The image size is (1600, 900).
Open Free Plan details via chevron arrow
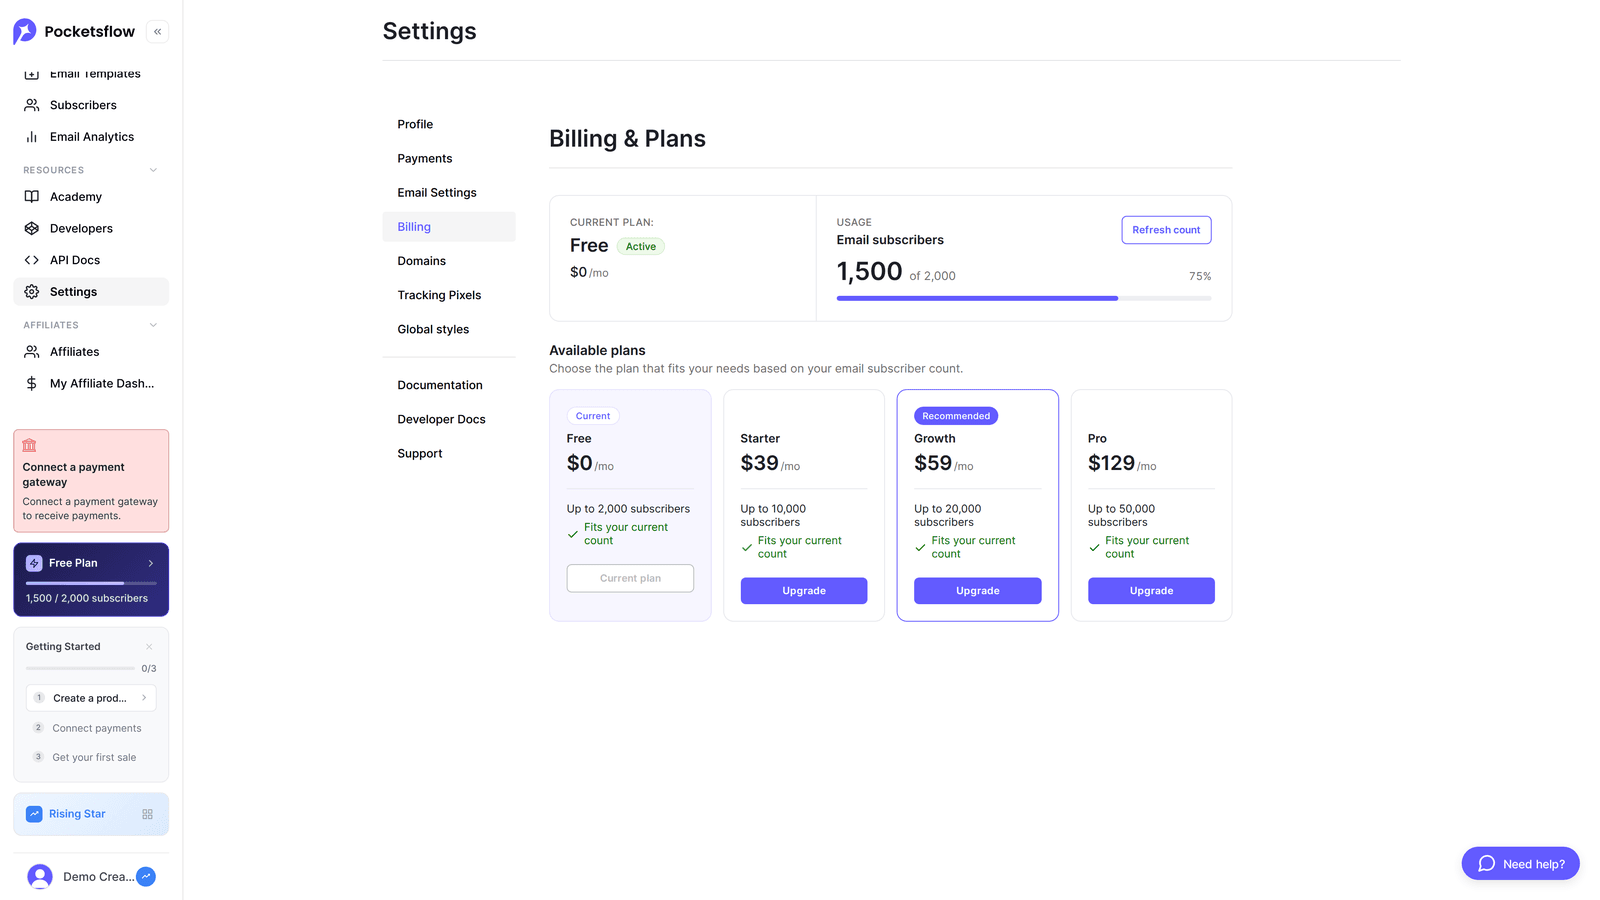(x=151, y=563)
